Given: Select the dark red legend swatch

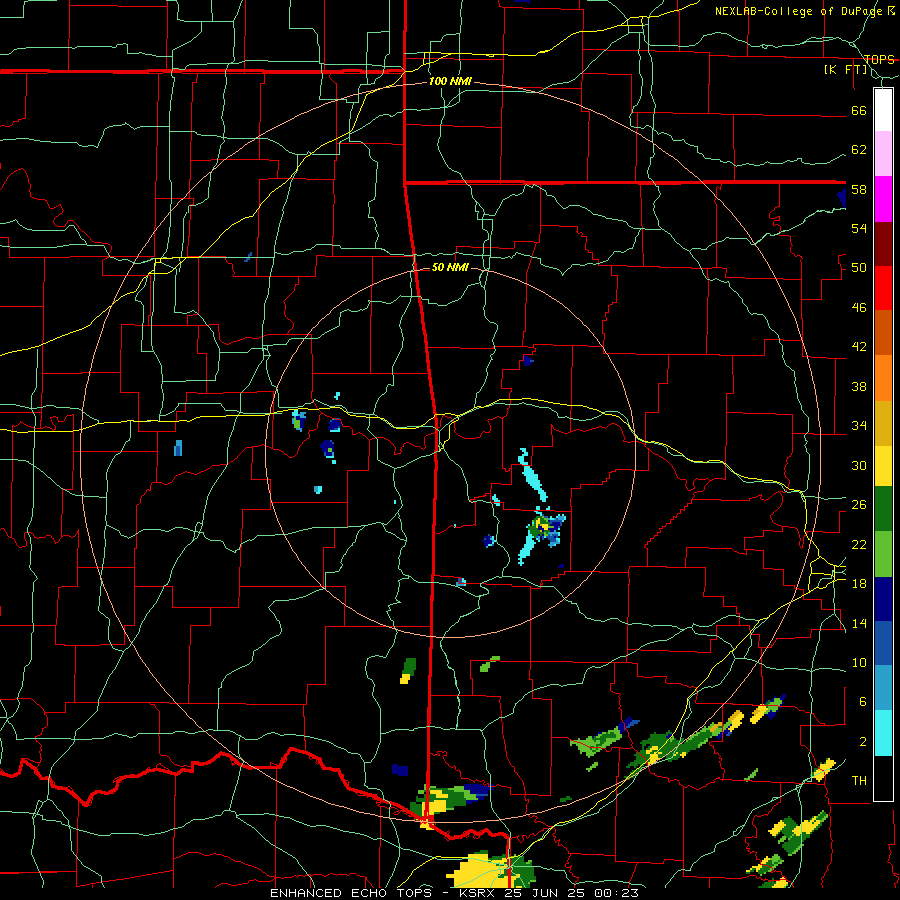Looking at the screenshot, I should [x=883, y=243].
